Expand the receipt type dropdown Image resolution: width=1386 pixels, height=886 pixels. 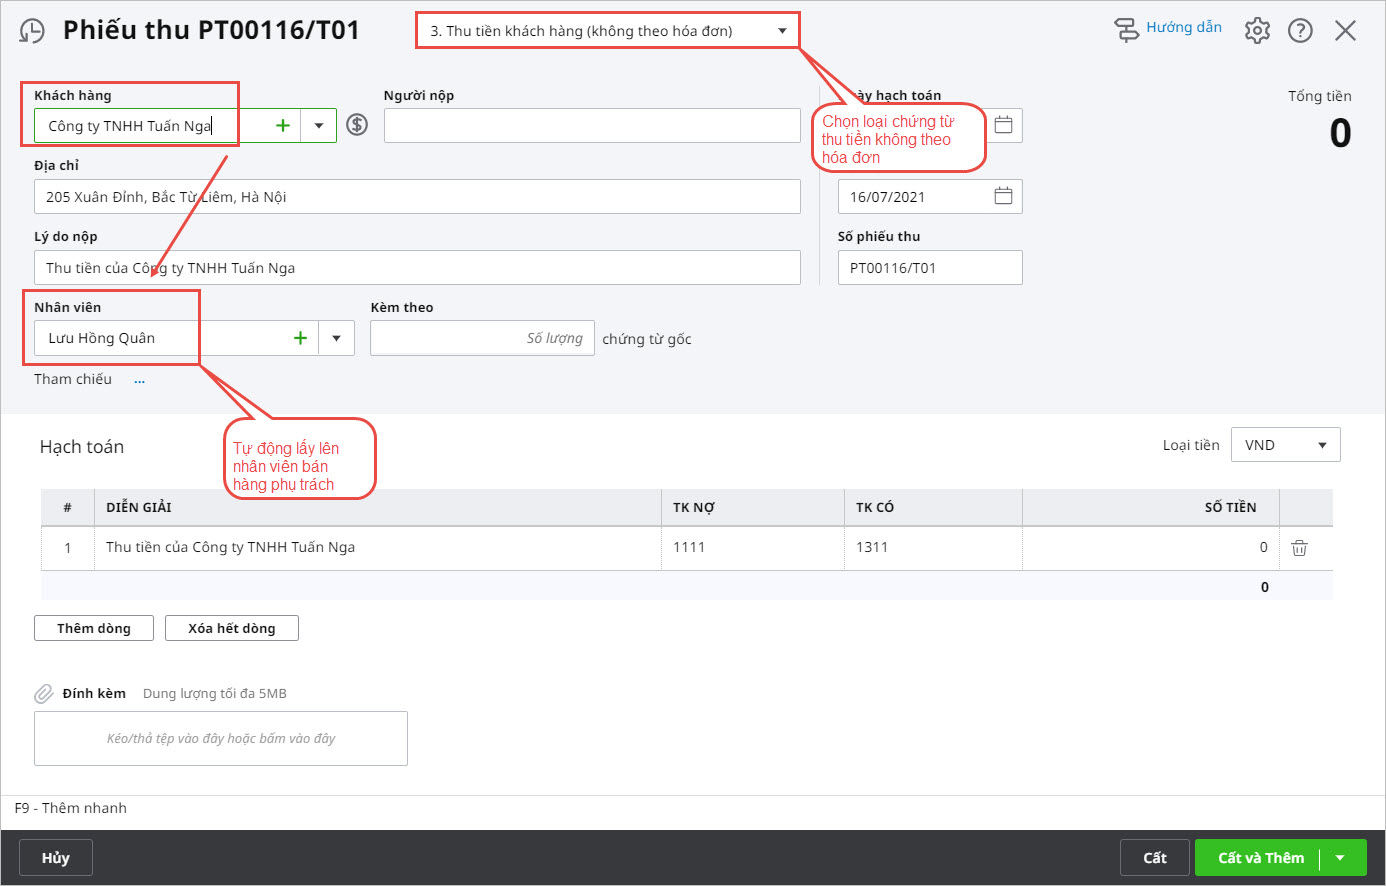(782, 31)
